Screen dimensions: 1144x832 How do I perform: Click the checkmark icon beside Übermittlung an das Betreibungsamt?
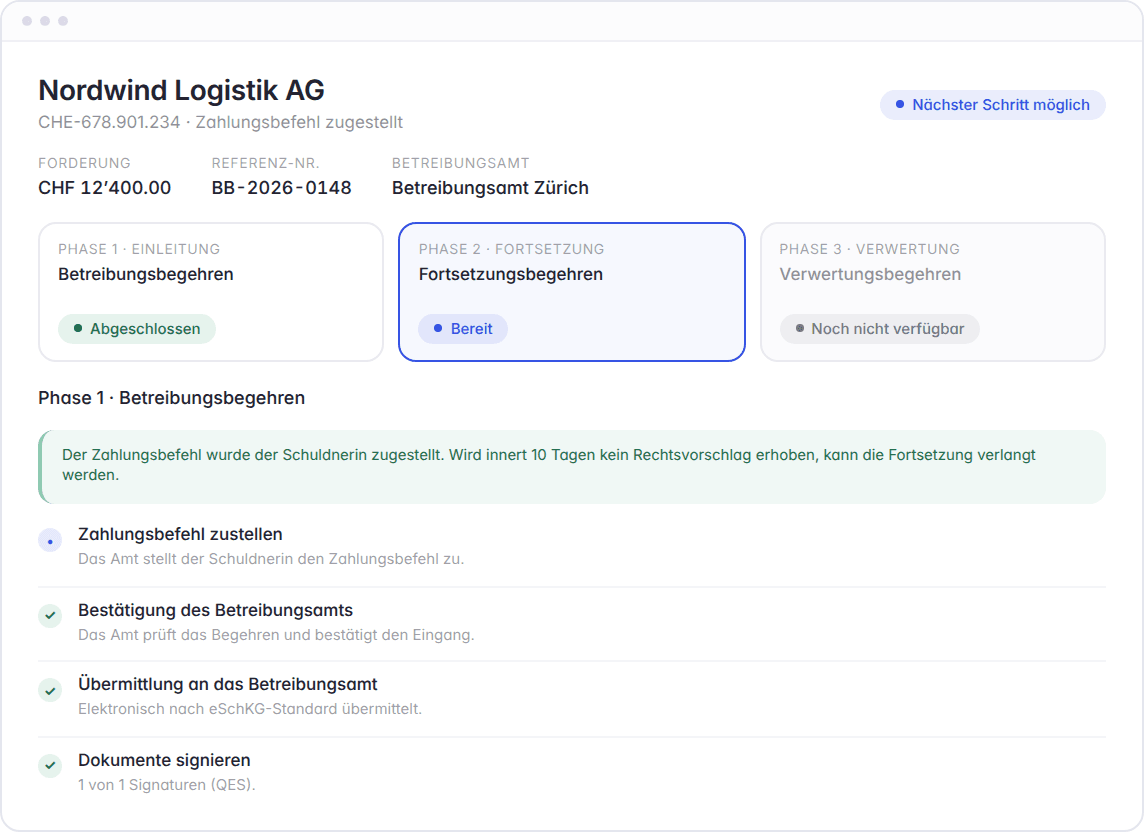tap(50, 690)
